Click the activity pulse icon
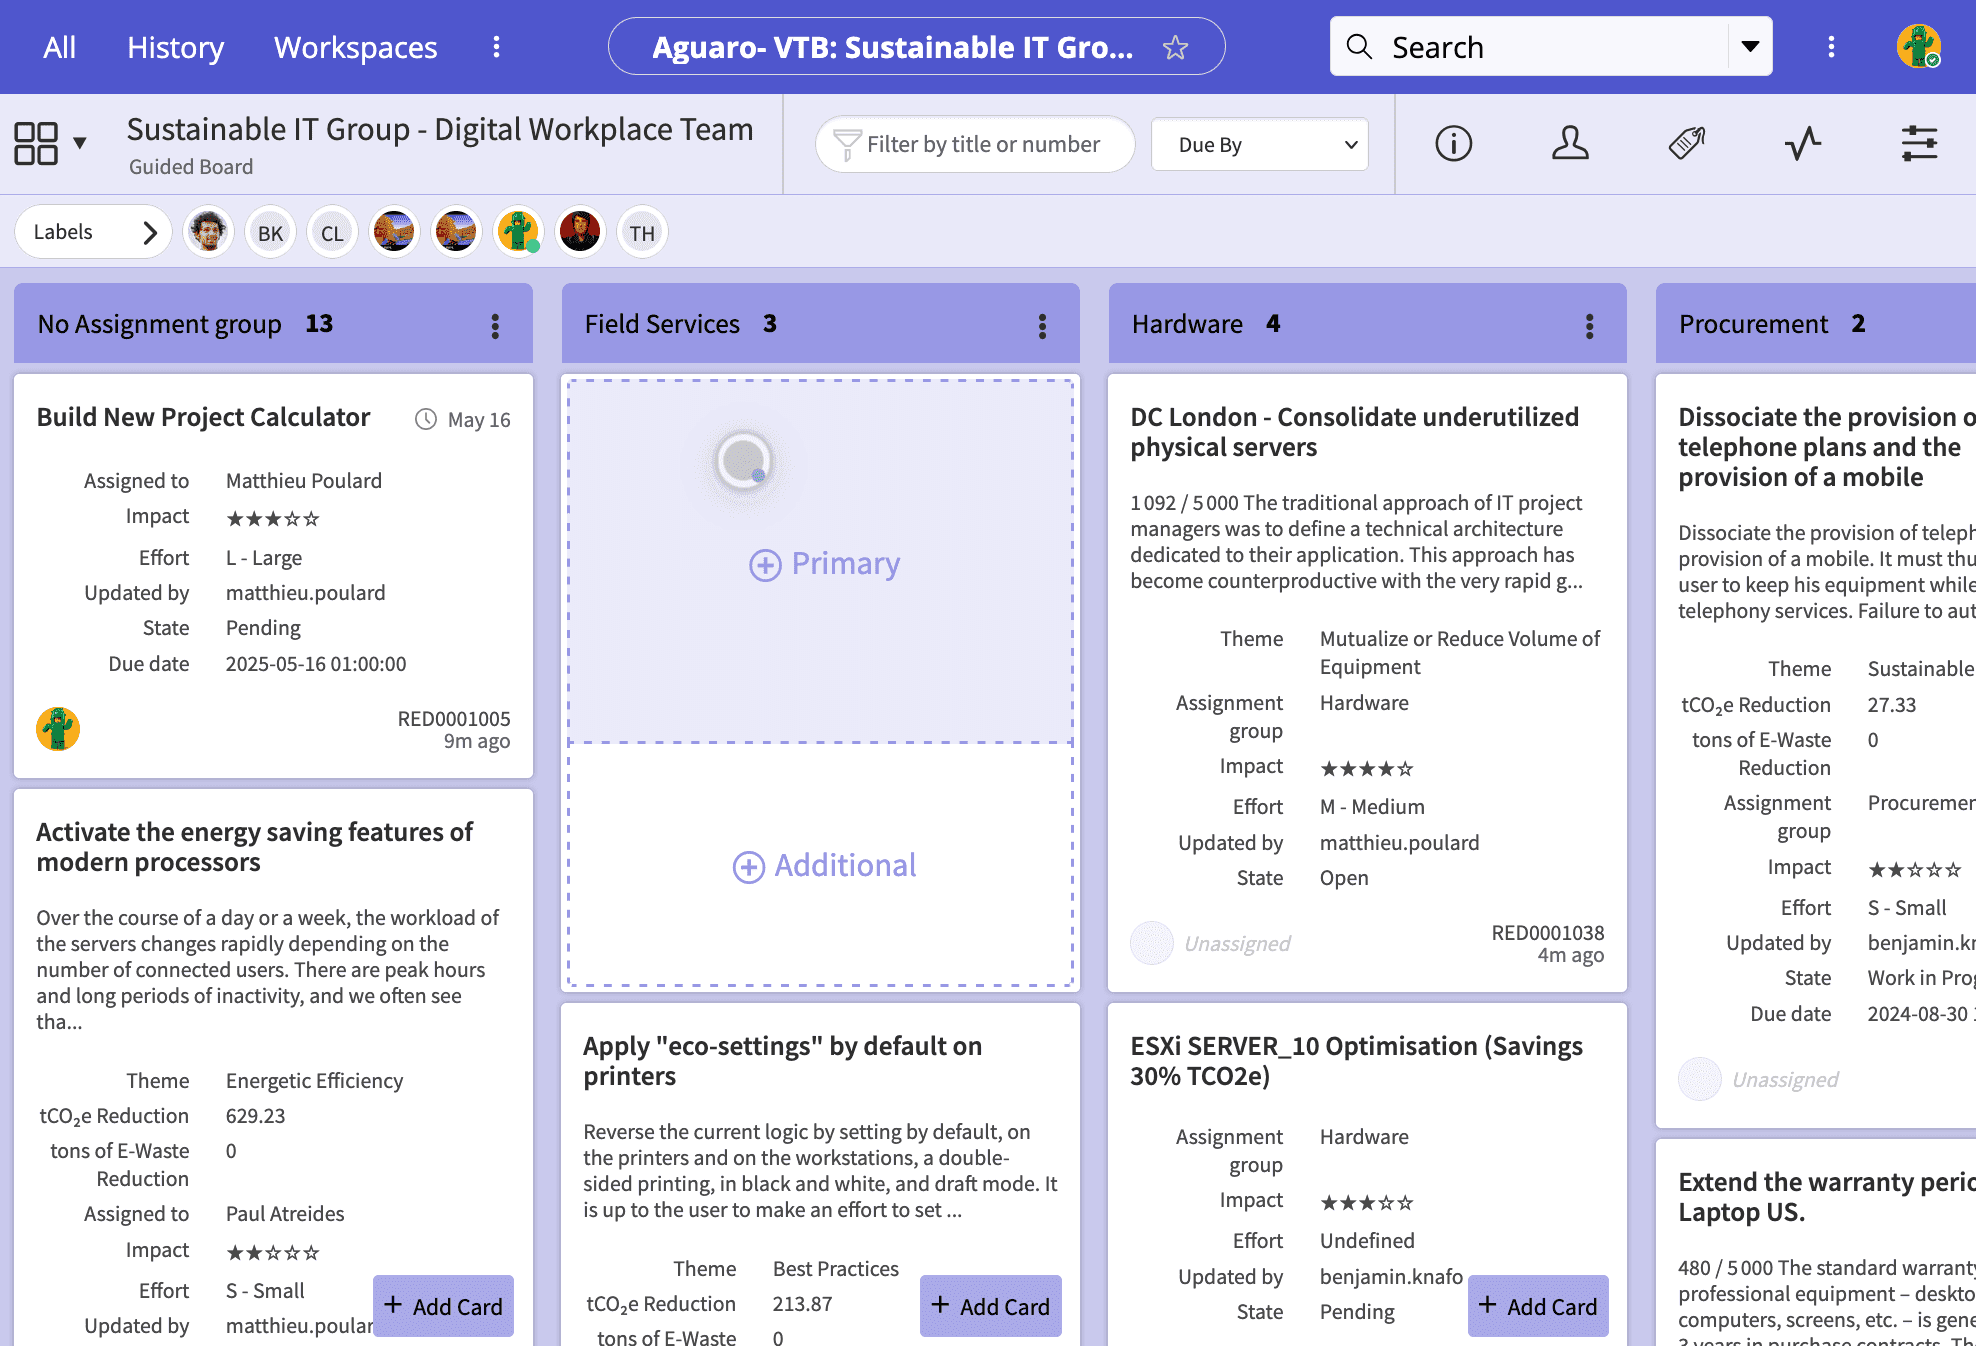The height and width of the screenshot is (1346, 1976). (x=1802, y=144)
